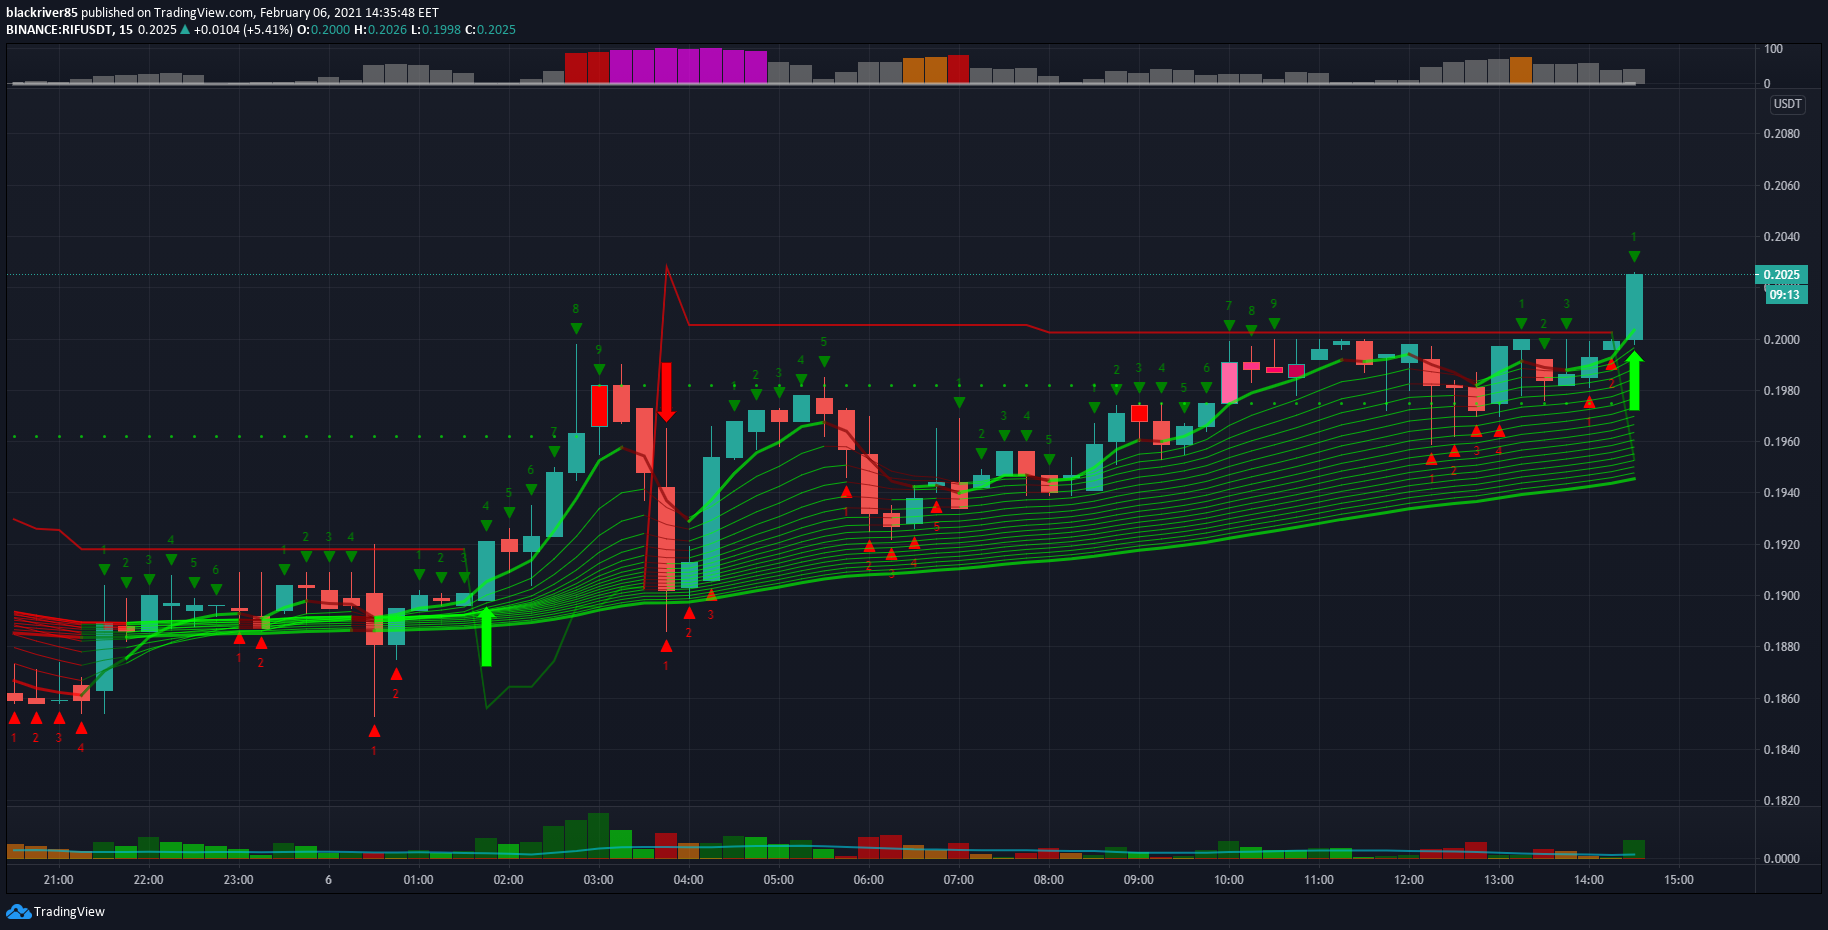Click the large green up arrow near 14:30
The width and height of the screenshot is (1828, 930).
pyautogui.click(x=1634, y=381)
